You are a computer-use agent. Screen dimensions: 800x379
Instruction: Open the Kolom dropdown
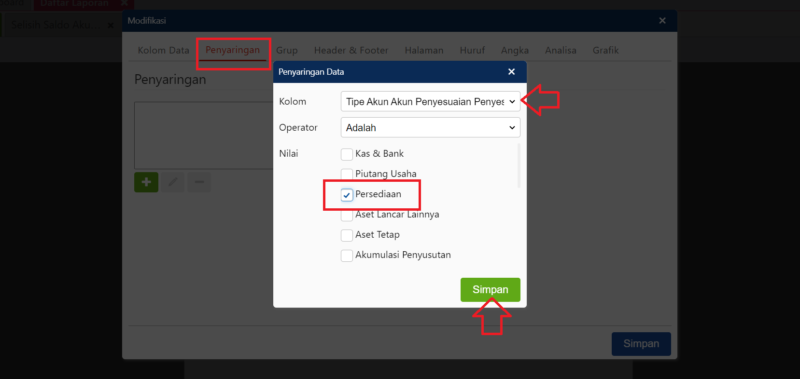tap(430, 102)
